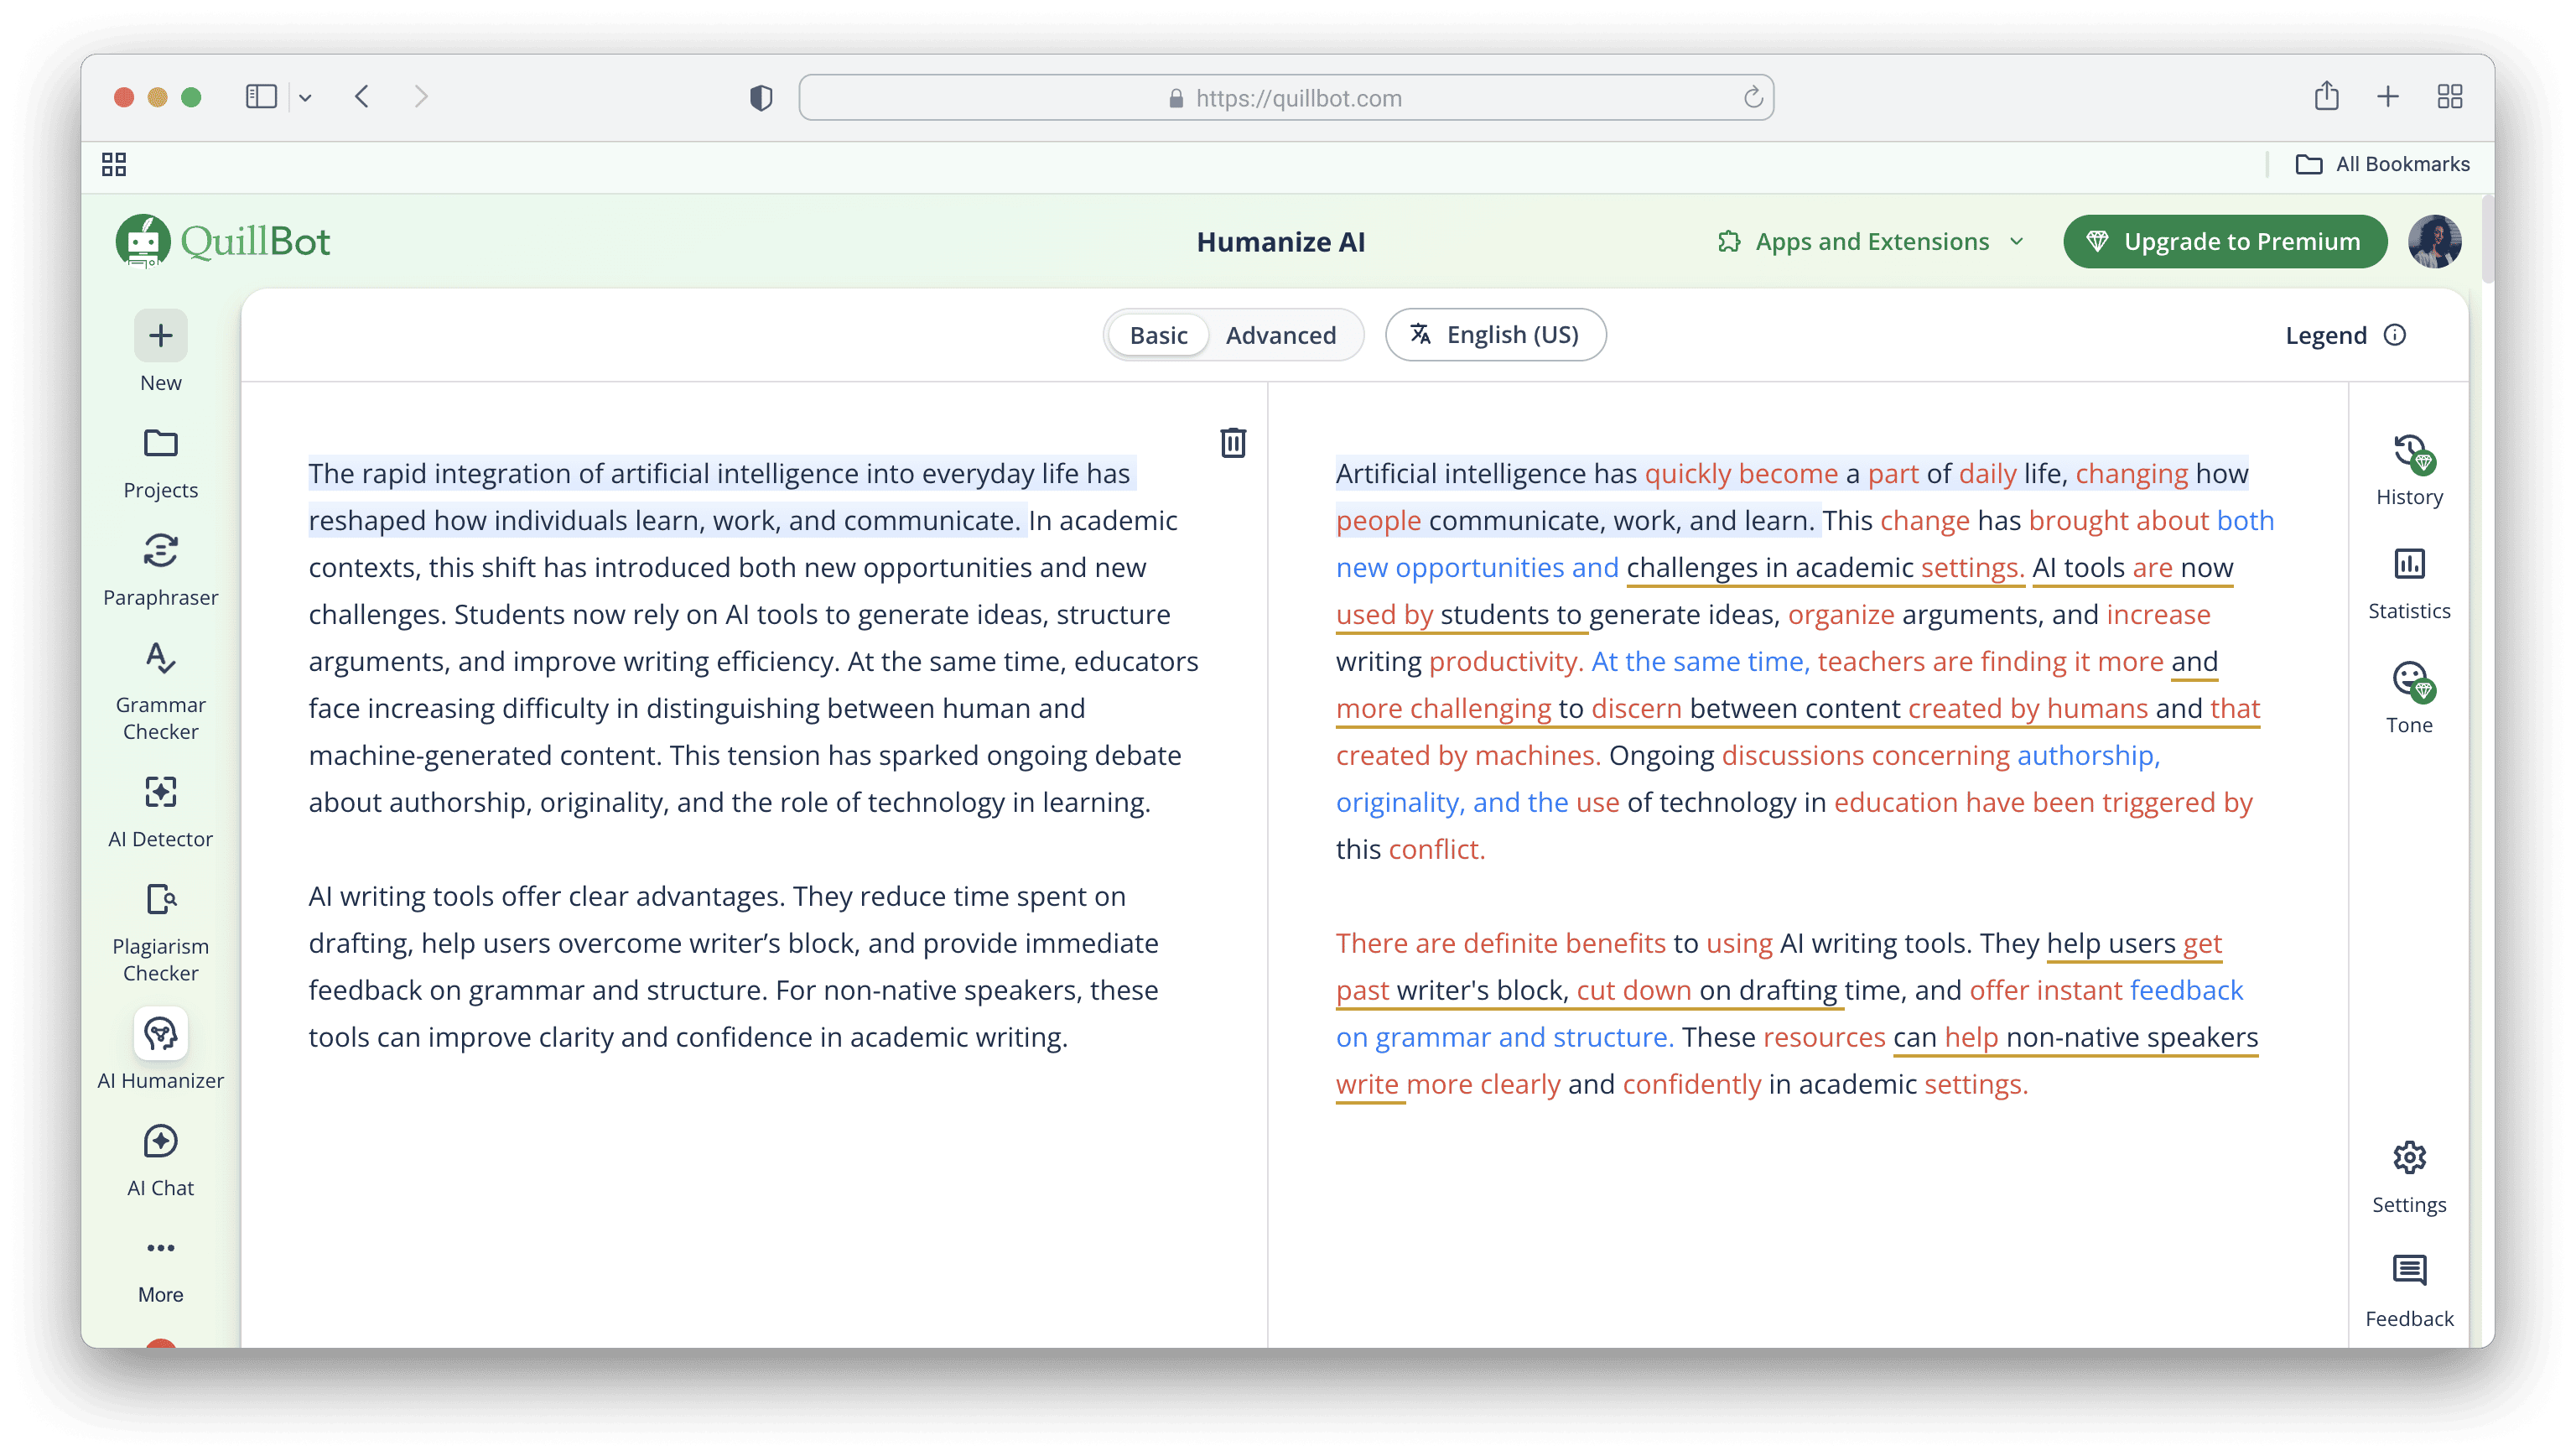Viewport: 2576px width, 1456px height.
Task: Switch to Basic mode
Action: click(x=1158, y=335)
